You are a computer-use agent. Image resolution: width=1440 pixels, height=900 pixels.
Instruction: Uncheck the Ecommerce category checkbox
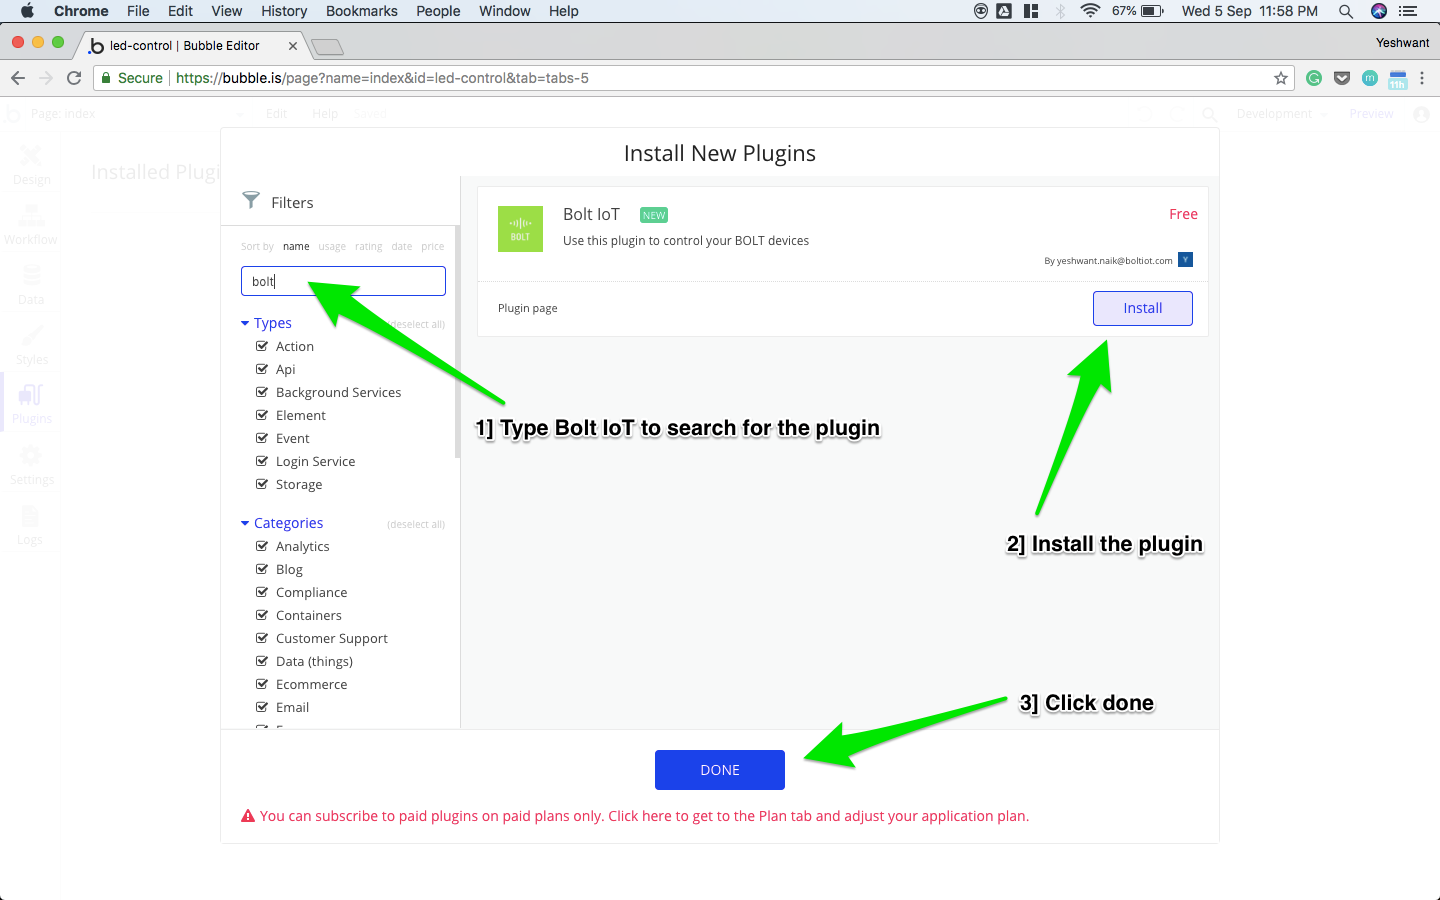pos(262,684)
